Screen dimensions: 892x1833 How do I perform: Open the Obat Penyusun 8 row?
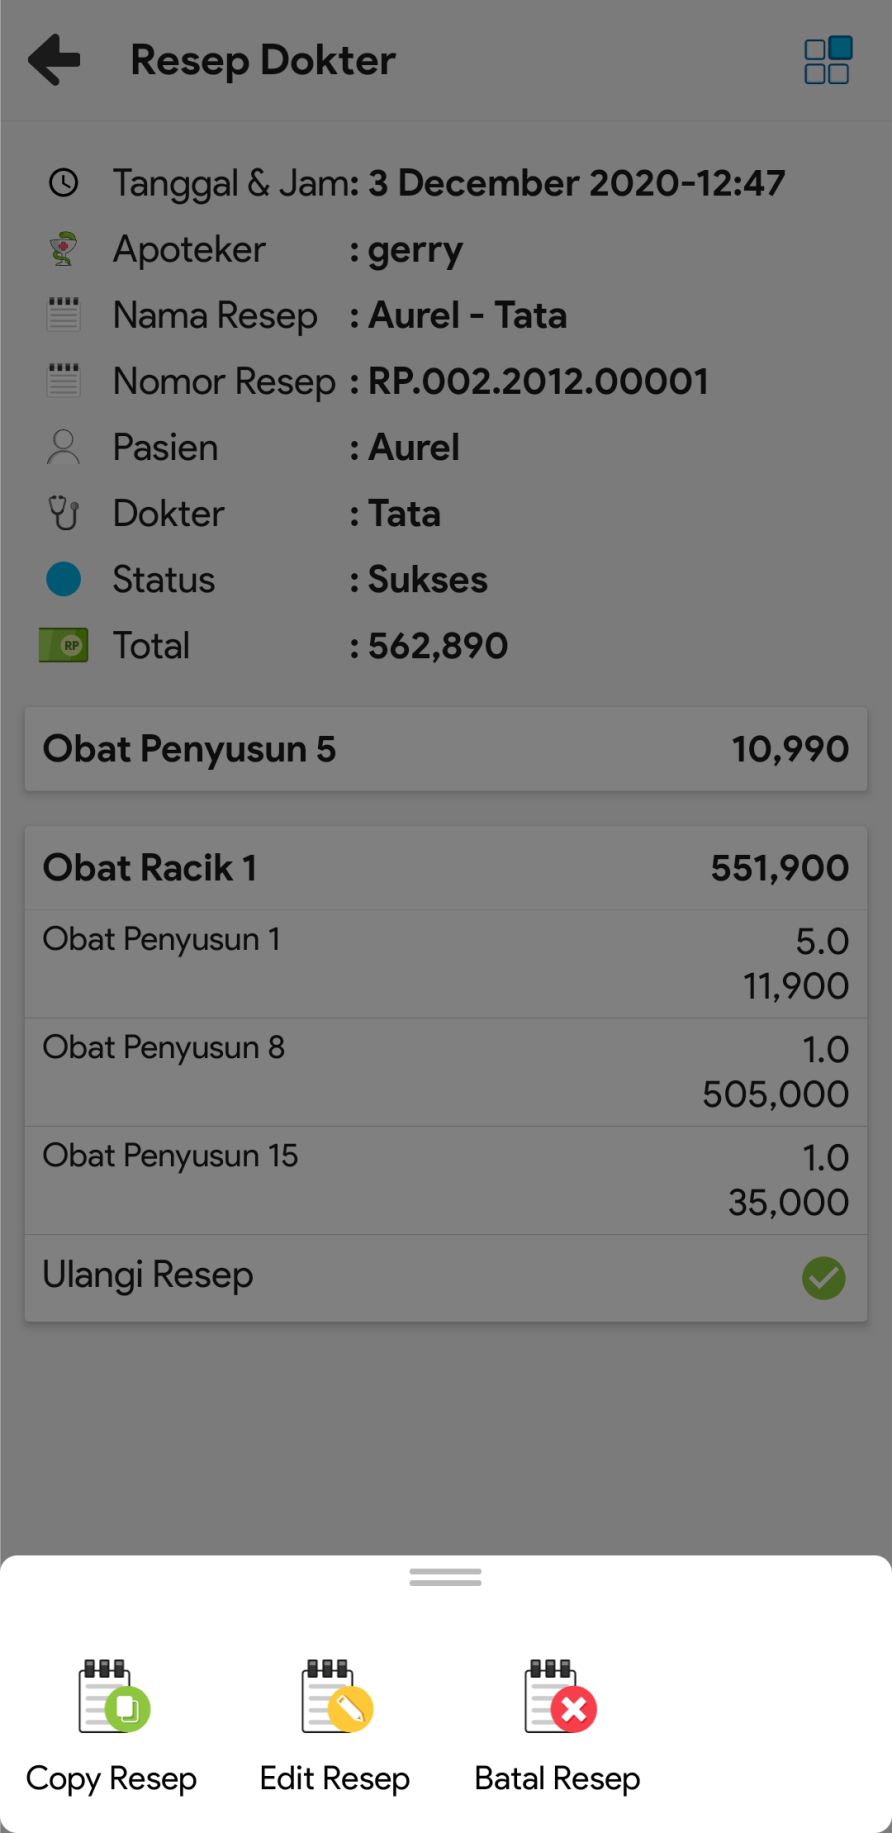[446, 1072]
